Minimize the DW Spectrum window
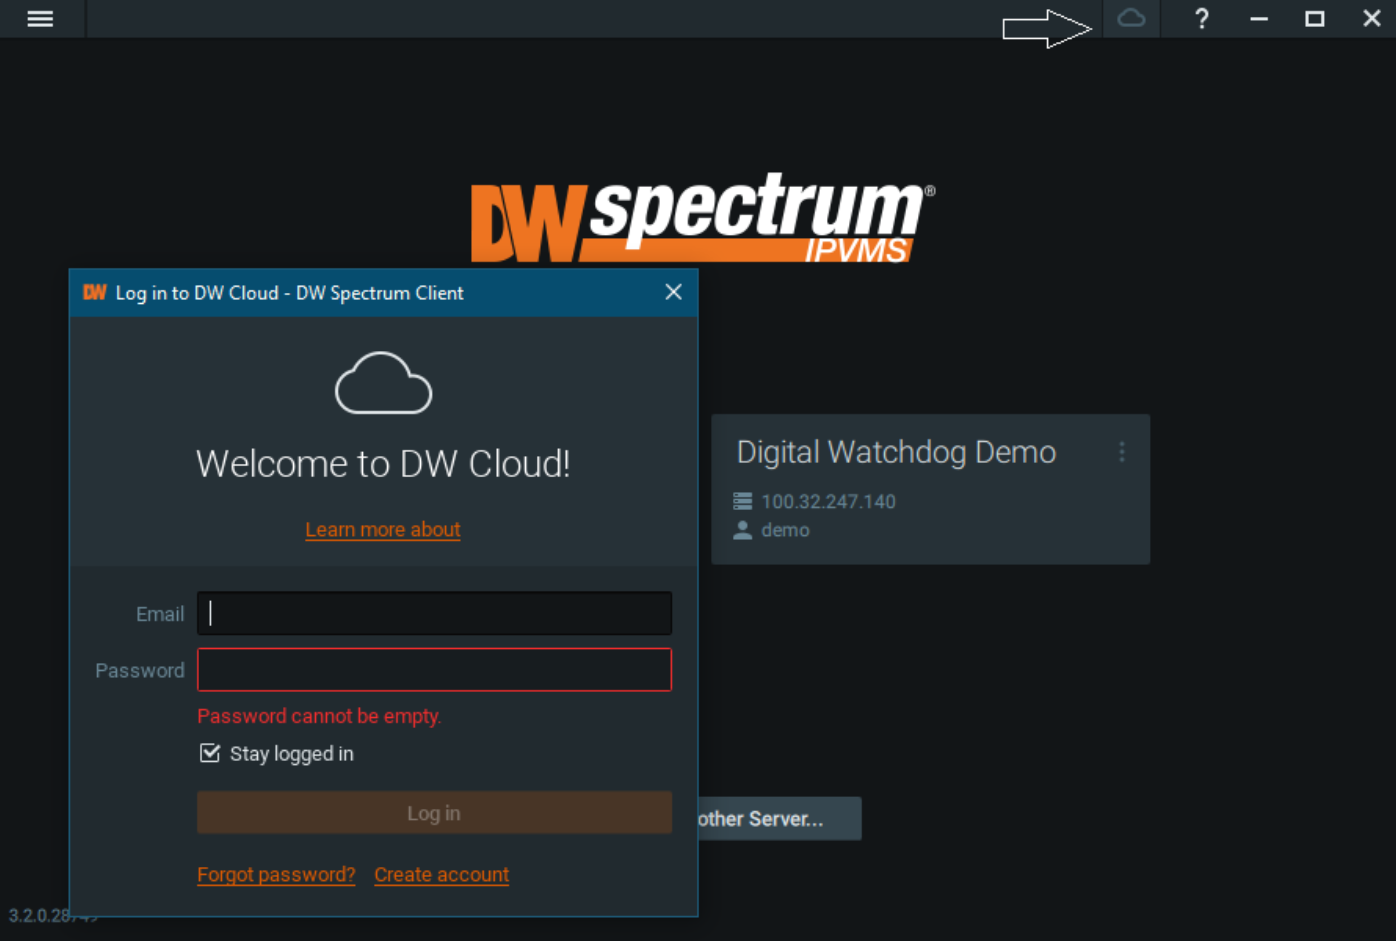Screen dimensions: 1396x945 click(x=1258, y=19)
